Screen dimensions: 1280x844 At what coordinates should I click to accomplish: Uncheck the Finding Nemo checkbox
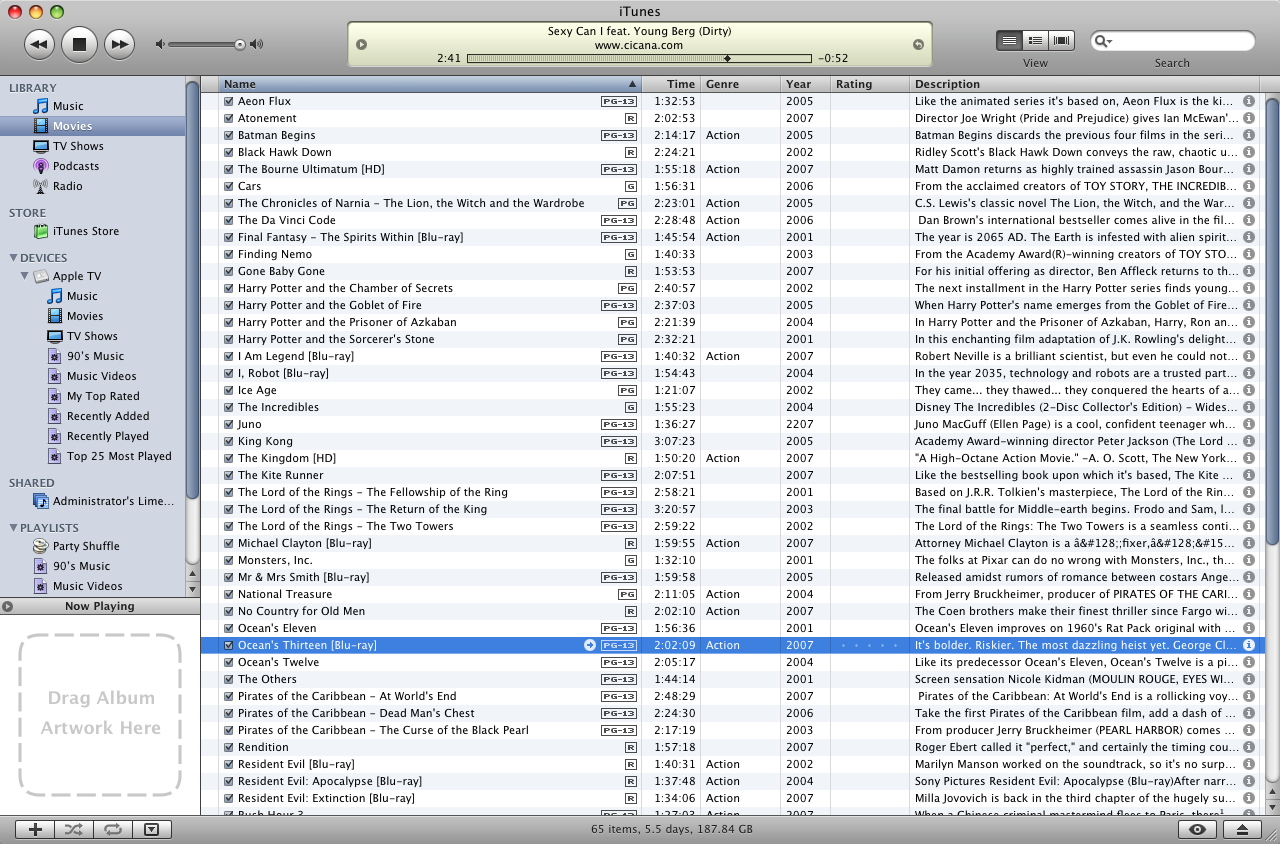[229, 254]
